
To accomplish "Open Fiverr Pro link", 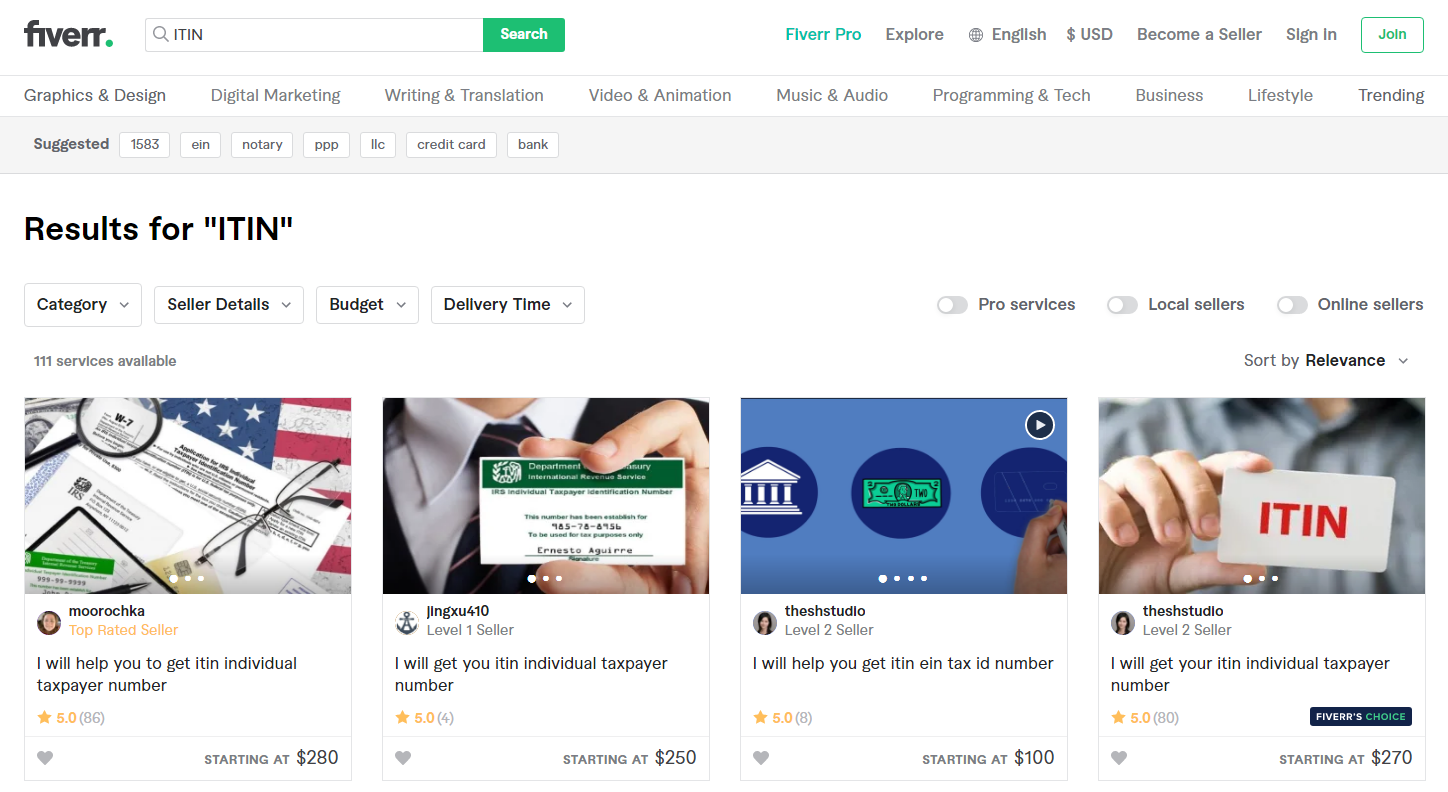I will point(823,34).
